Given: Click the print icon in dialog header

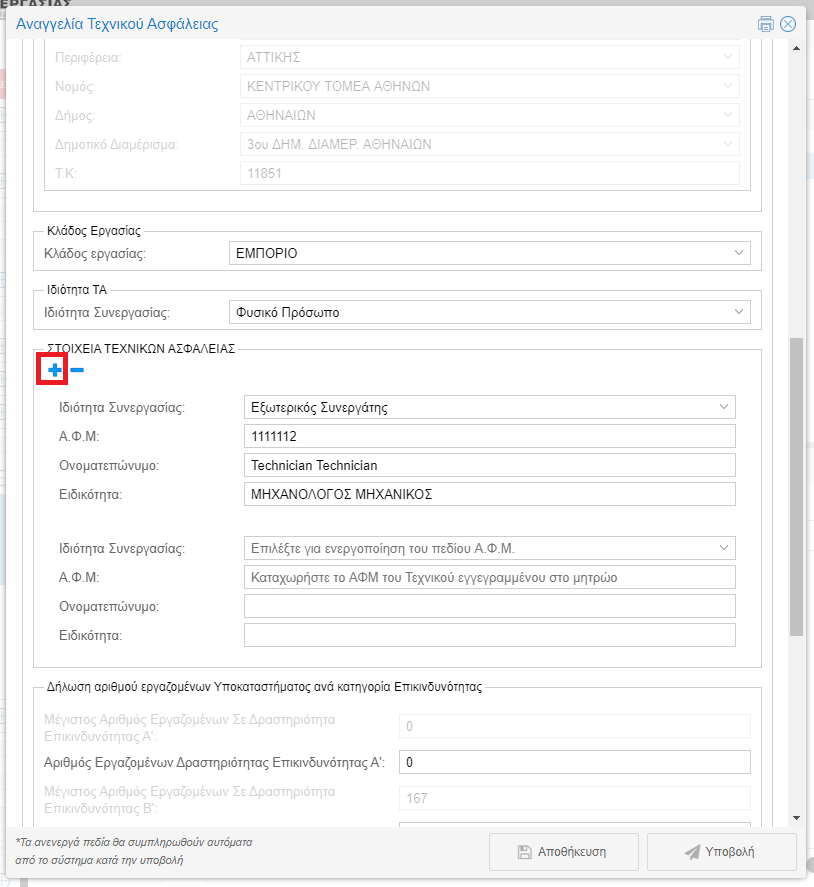Looking at the screenshot, I should 765,24.
